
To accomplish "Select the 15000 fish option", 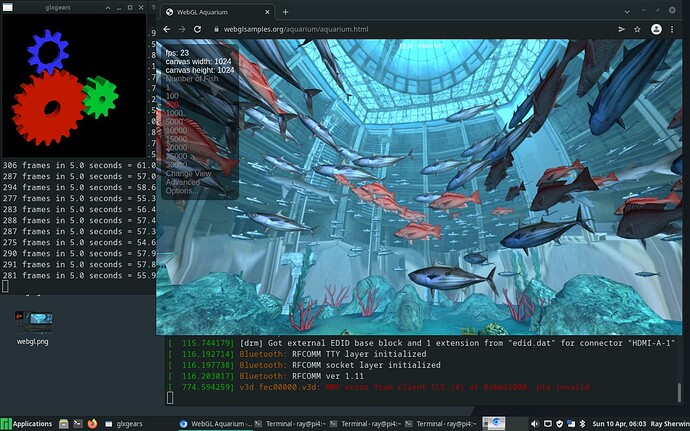I will coord(176,139).
